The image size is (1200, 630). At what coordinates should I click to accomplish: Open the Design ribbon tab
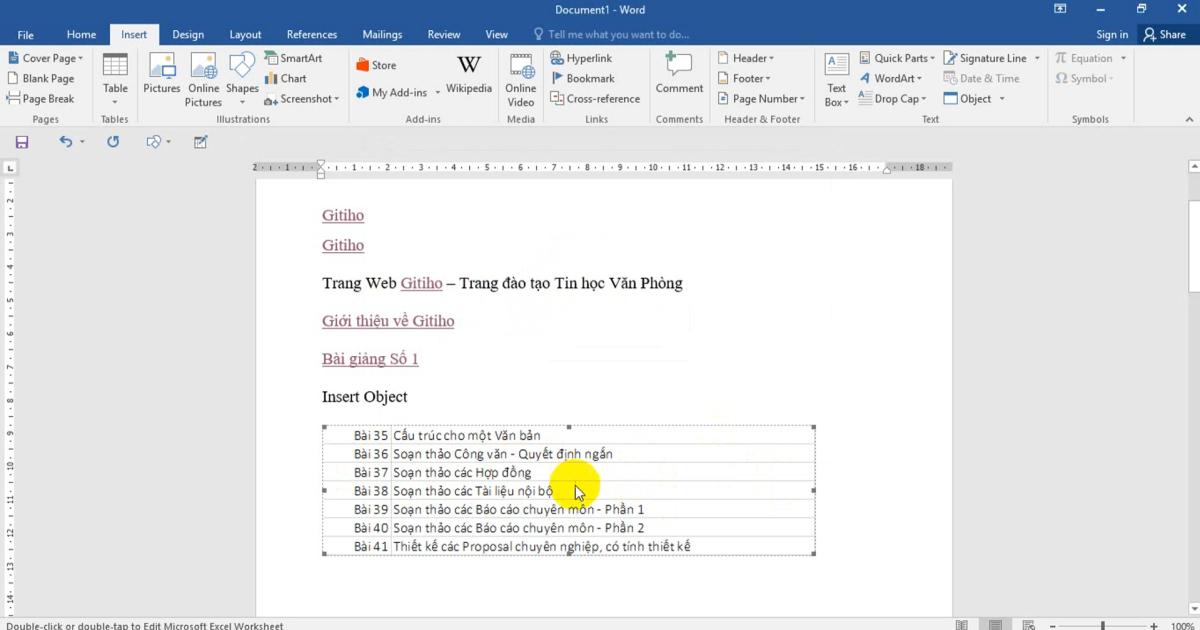pos(188,33)
